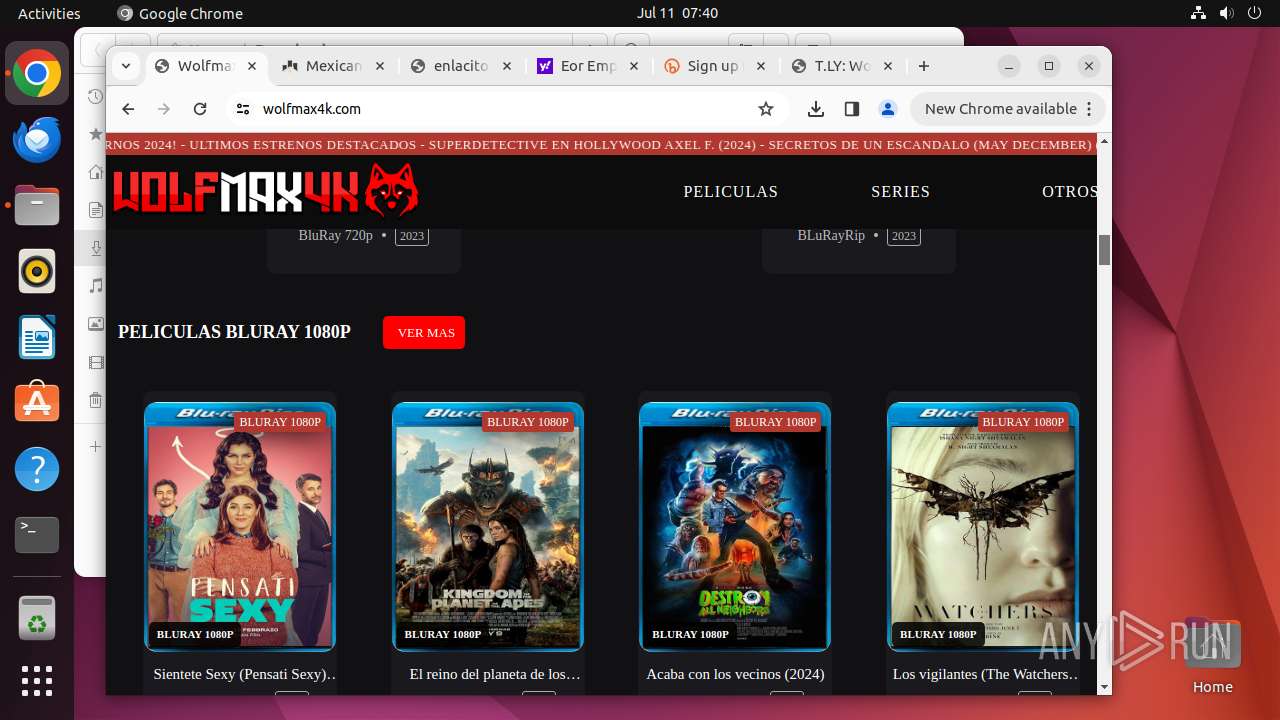Viewport: 1280px width, 720px height.
Task: Open the volume icon in system tray
Action: pyautogui.click(x=1226, y=13)
